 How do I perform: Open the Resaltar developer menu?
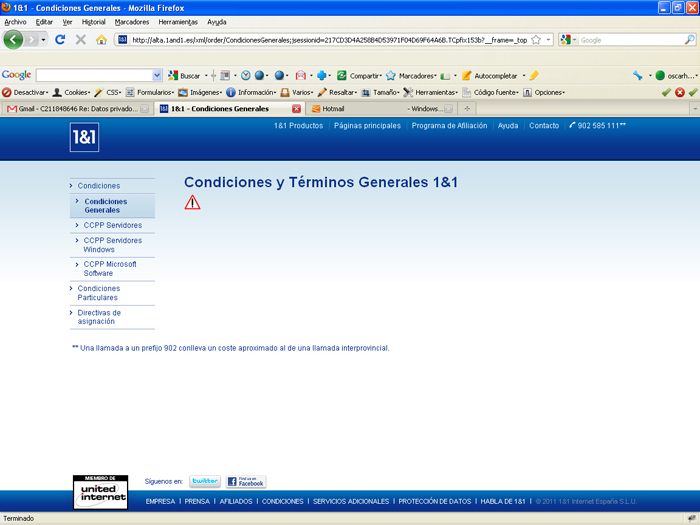(338, 92)
